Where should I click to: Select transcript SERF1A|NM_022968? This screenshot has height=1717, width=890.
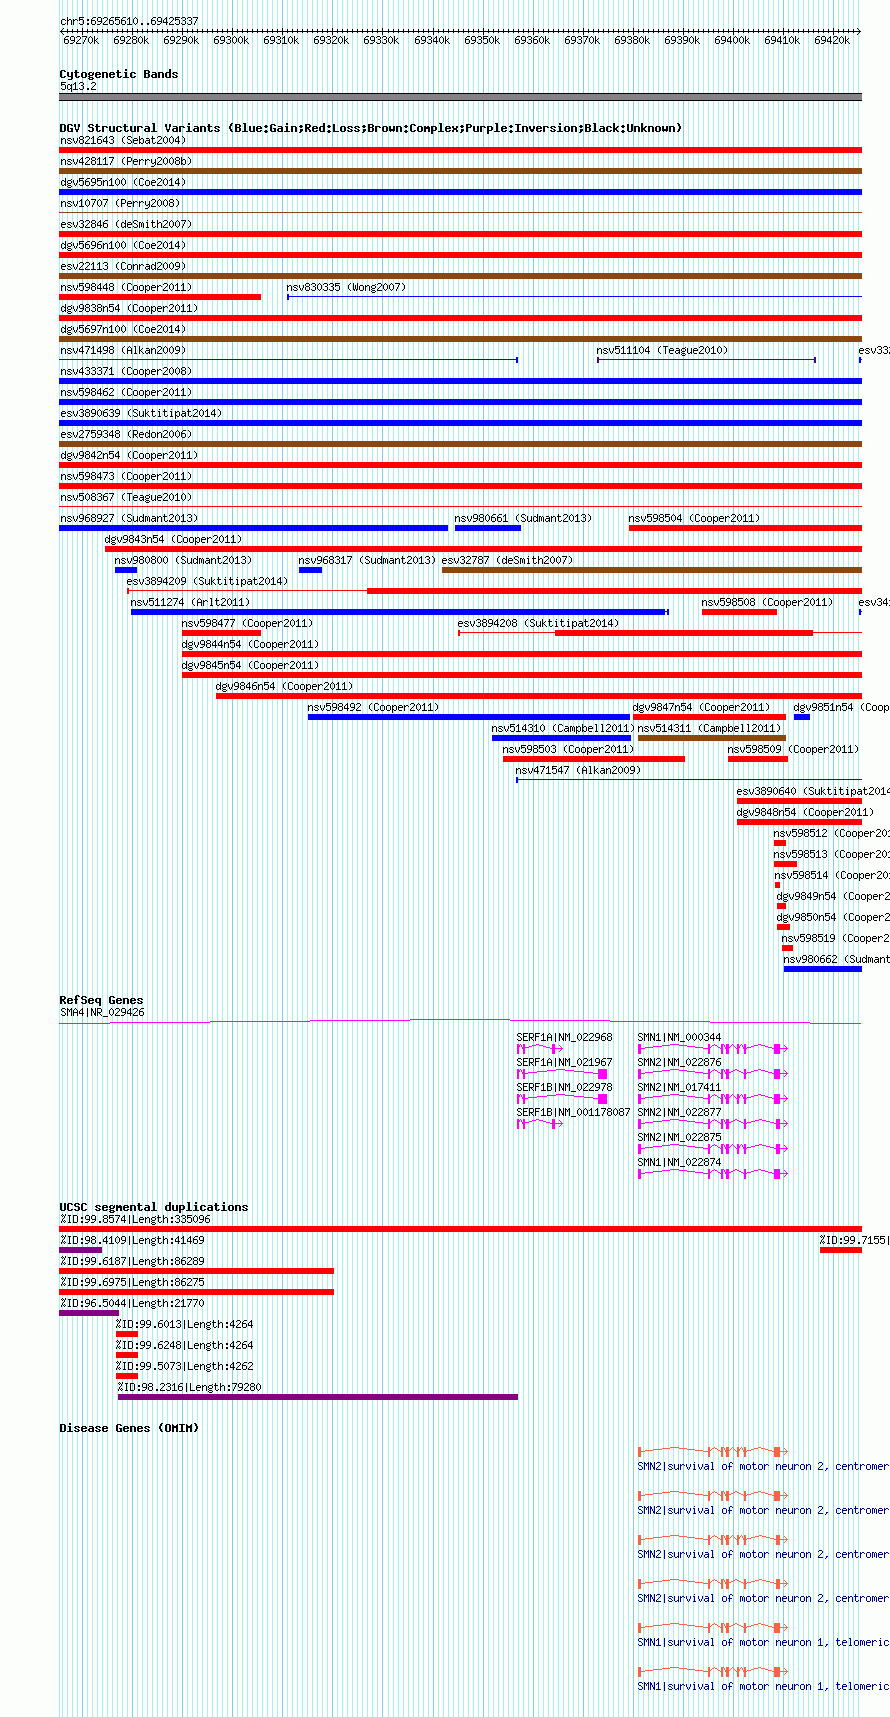click(540, 1049)
